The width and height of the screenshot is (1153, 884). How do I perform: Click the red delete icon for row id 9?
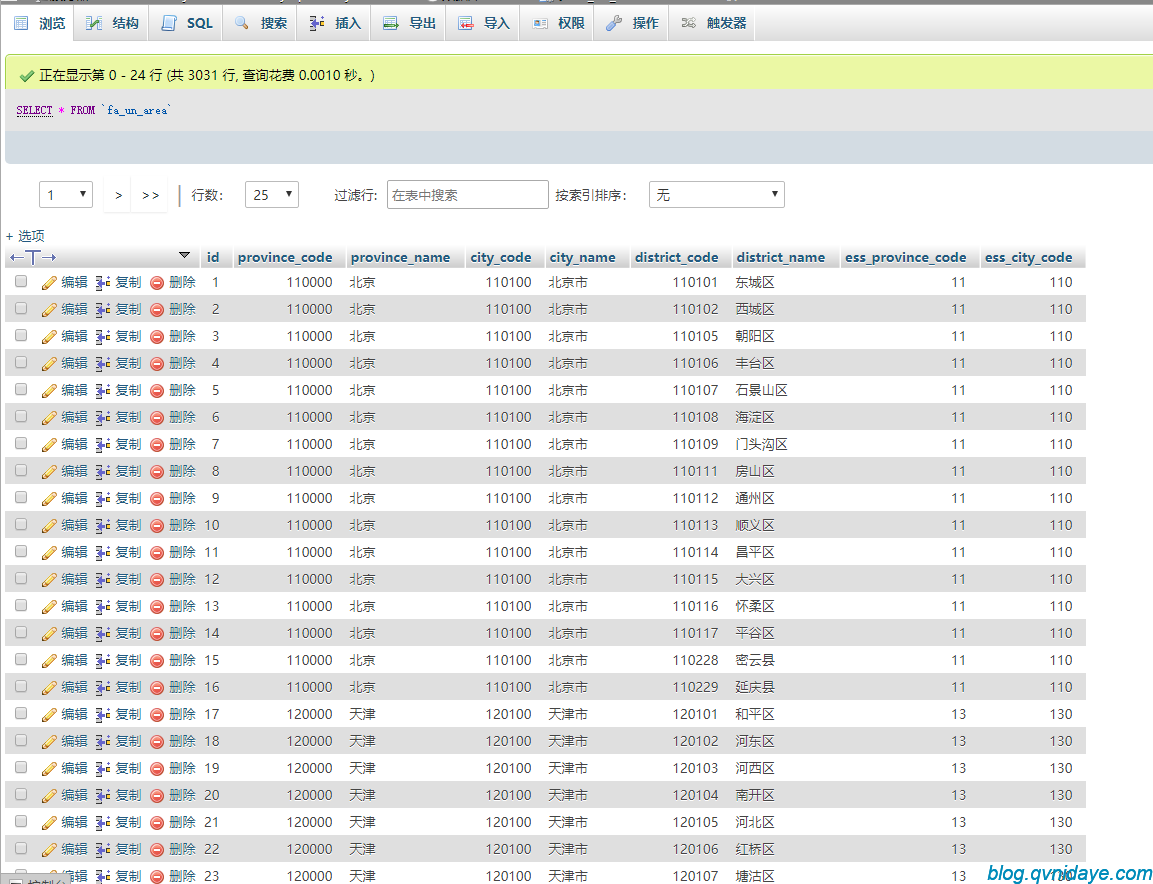pyautogui.click(x=157, y=499)
